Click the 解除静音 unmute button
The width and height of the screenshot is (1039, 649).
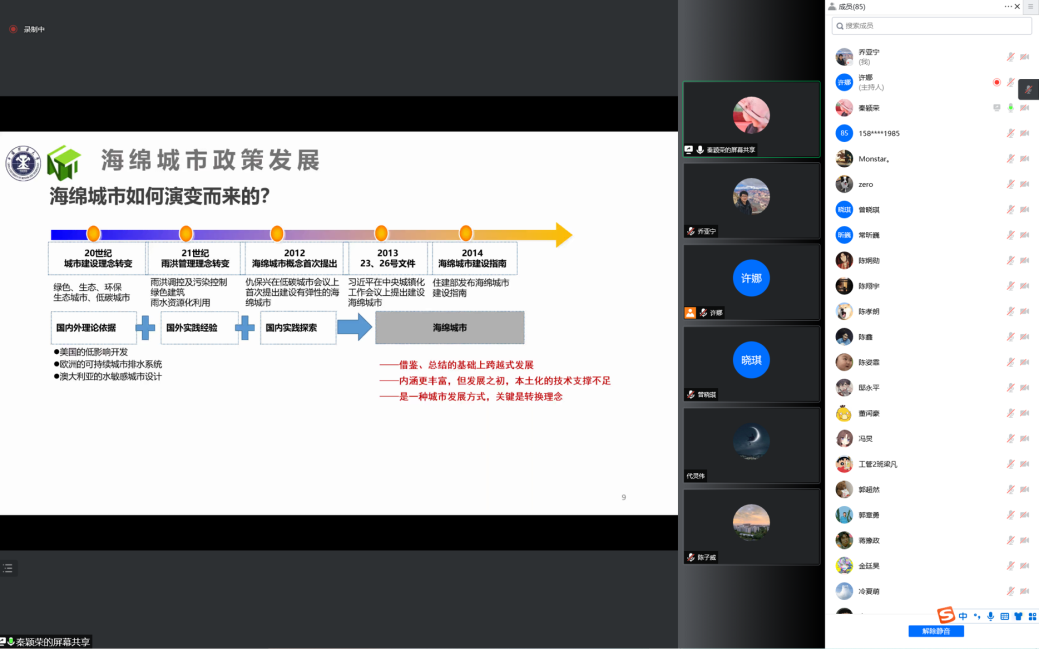[936, 631]
